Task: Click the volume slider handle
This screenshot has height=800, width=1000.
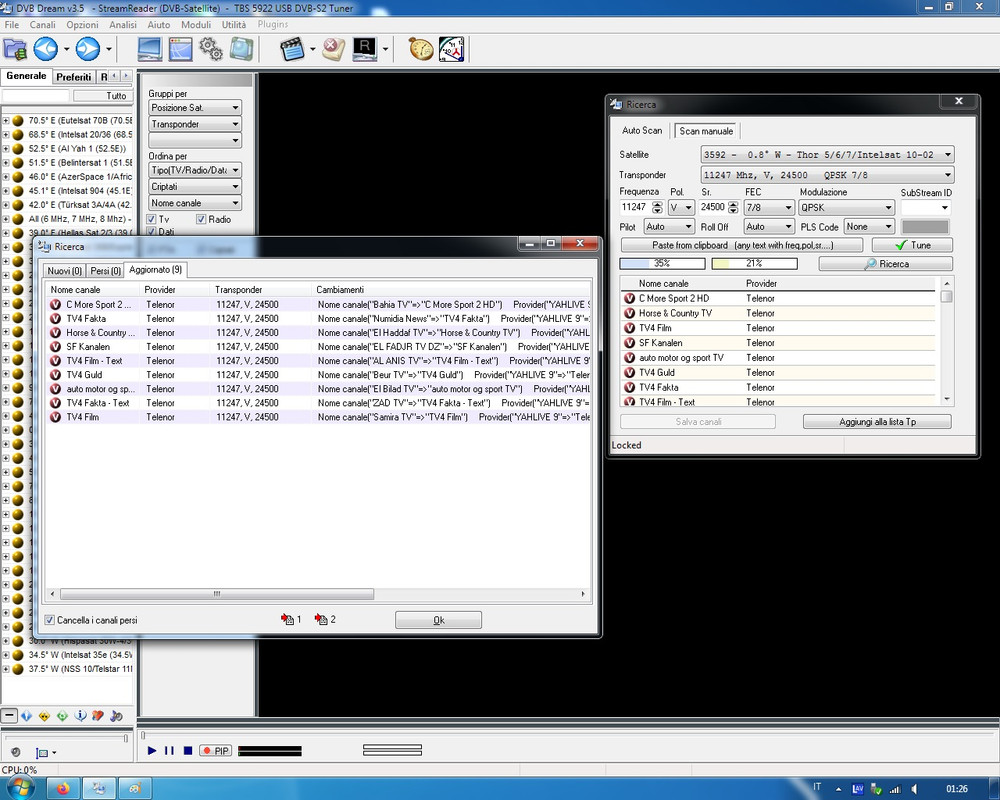Action: tap(126, 738)
